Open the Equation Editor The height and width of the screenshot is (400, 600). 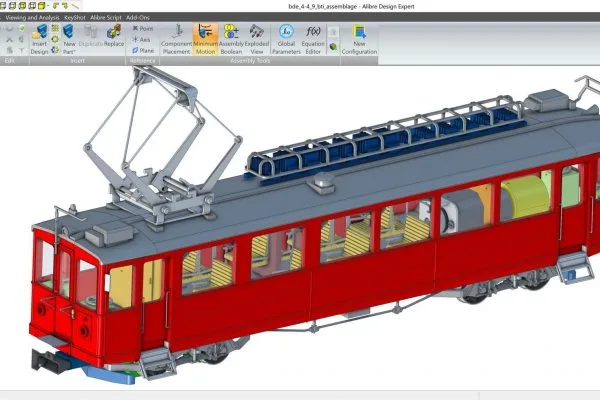(x=313, y=39)
